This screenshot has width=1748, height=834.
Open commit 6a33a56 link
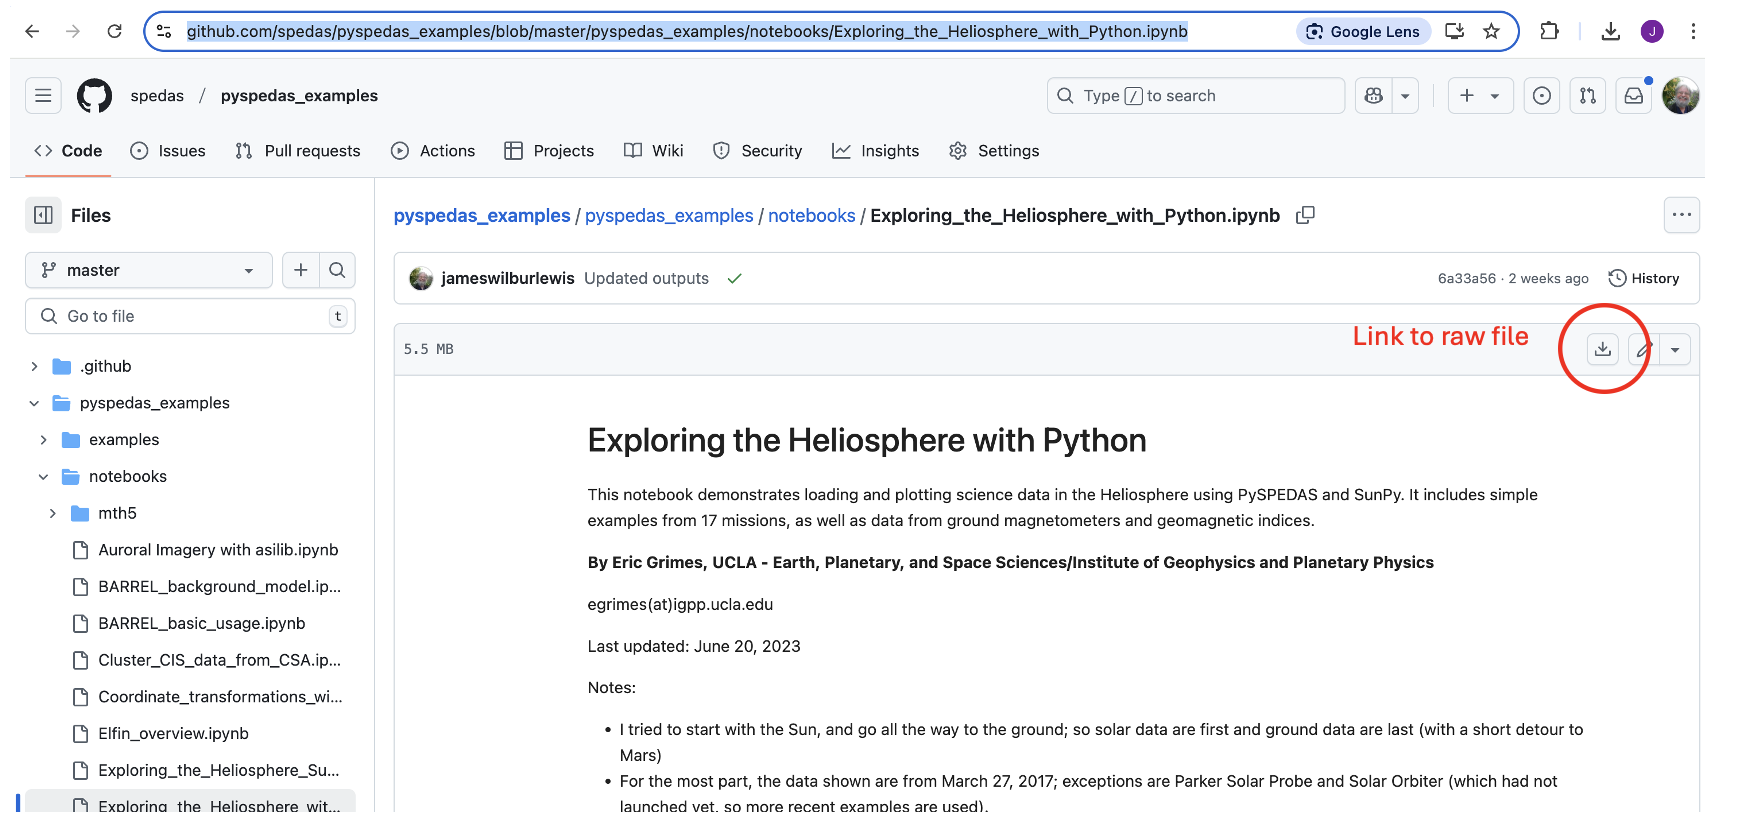tap(1467, 278)
